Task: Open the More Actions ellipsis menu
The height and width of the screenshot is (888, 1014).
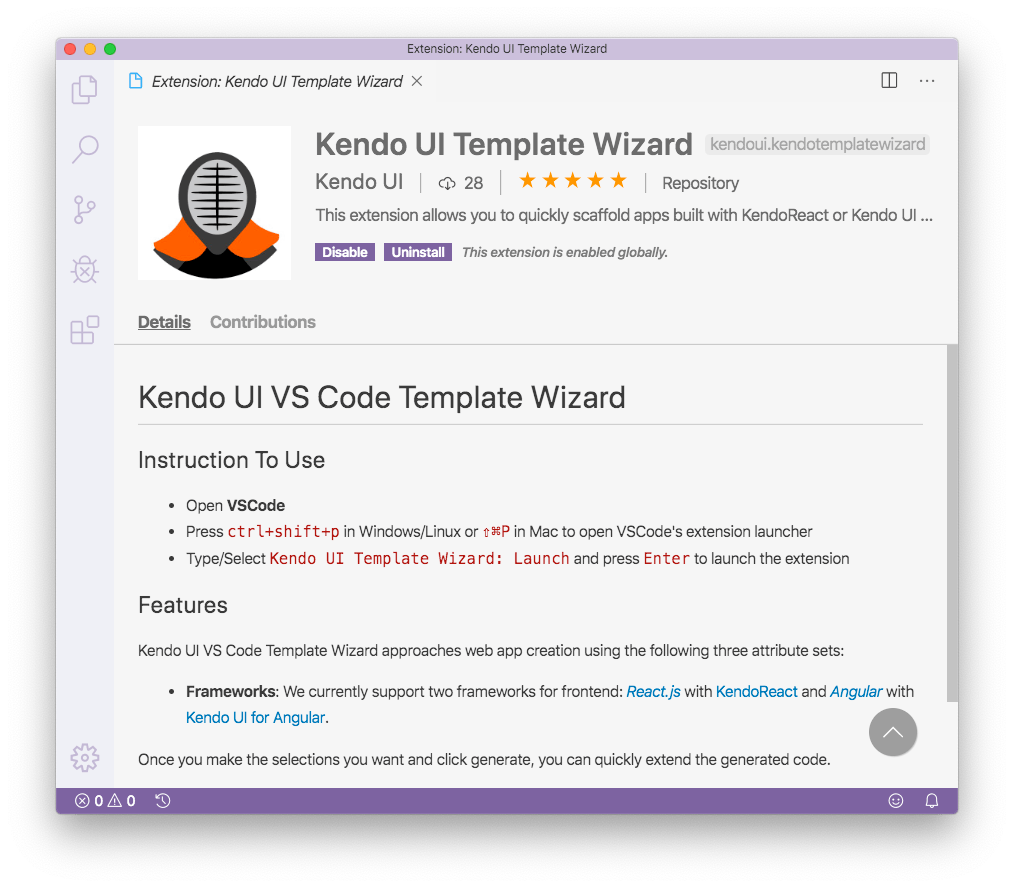Action: click(x=927, y=81)
